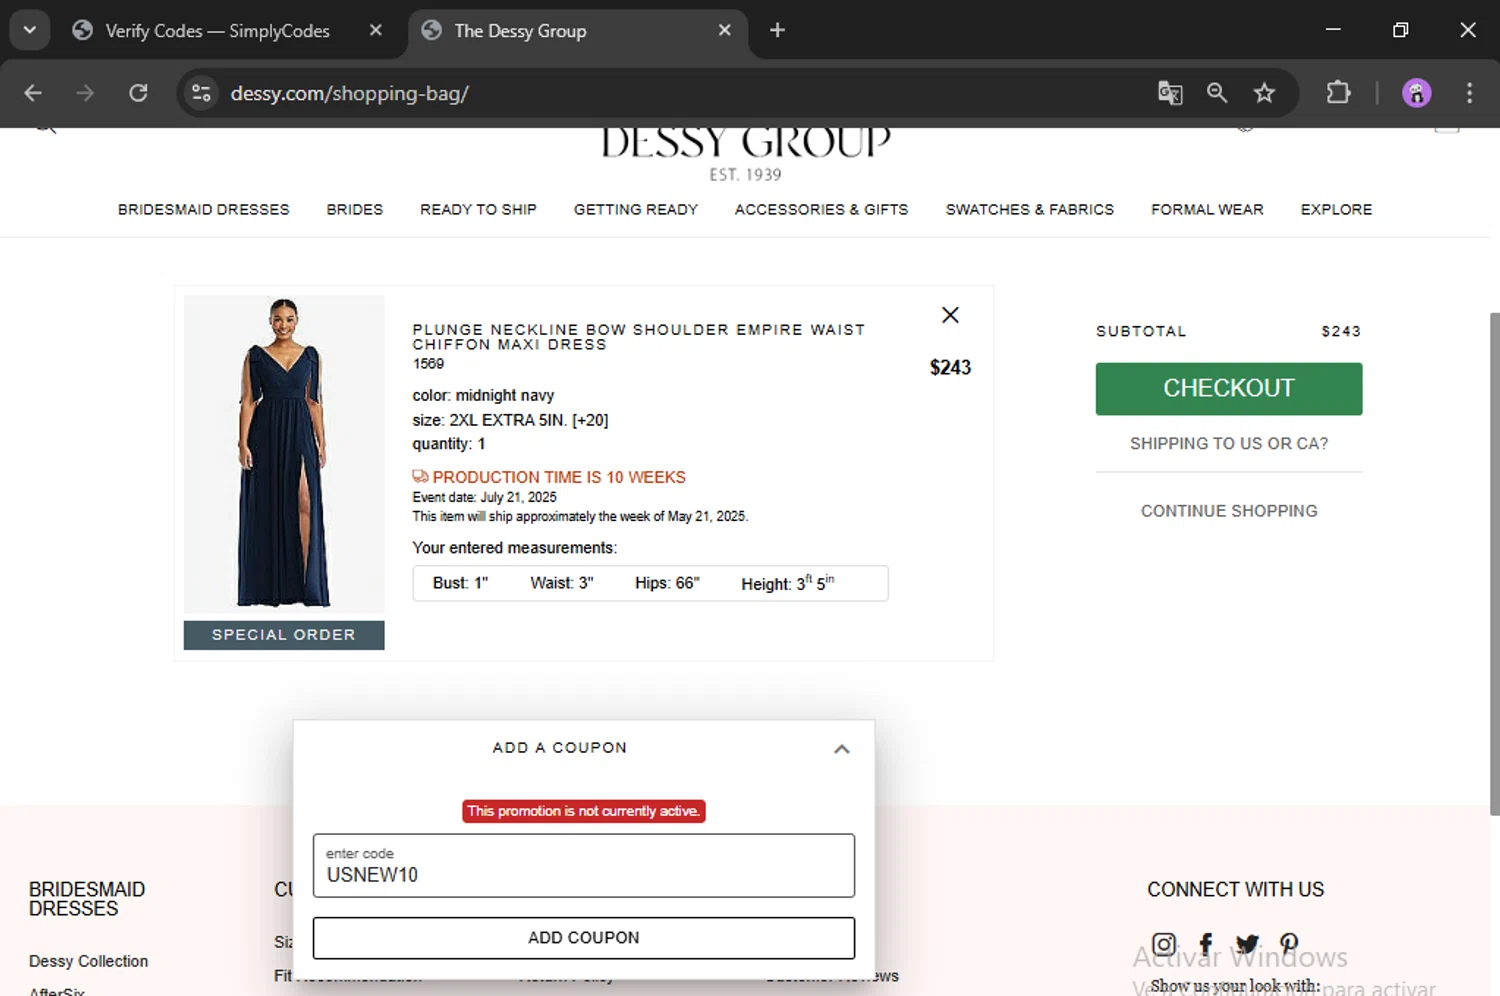Image resolution: width=1500 pixels, height=996 pixels.
Task: Collapse the Add a Coupon panel
Action: (842, 748)
